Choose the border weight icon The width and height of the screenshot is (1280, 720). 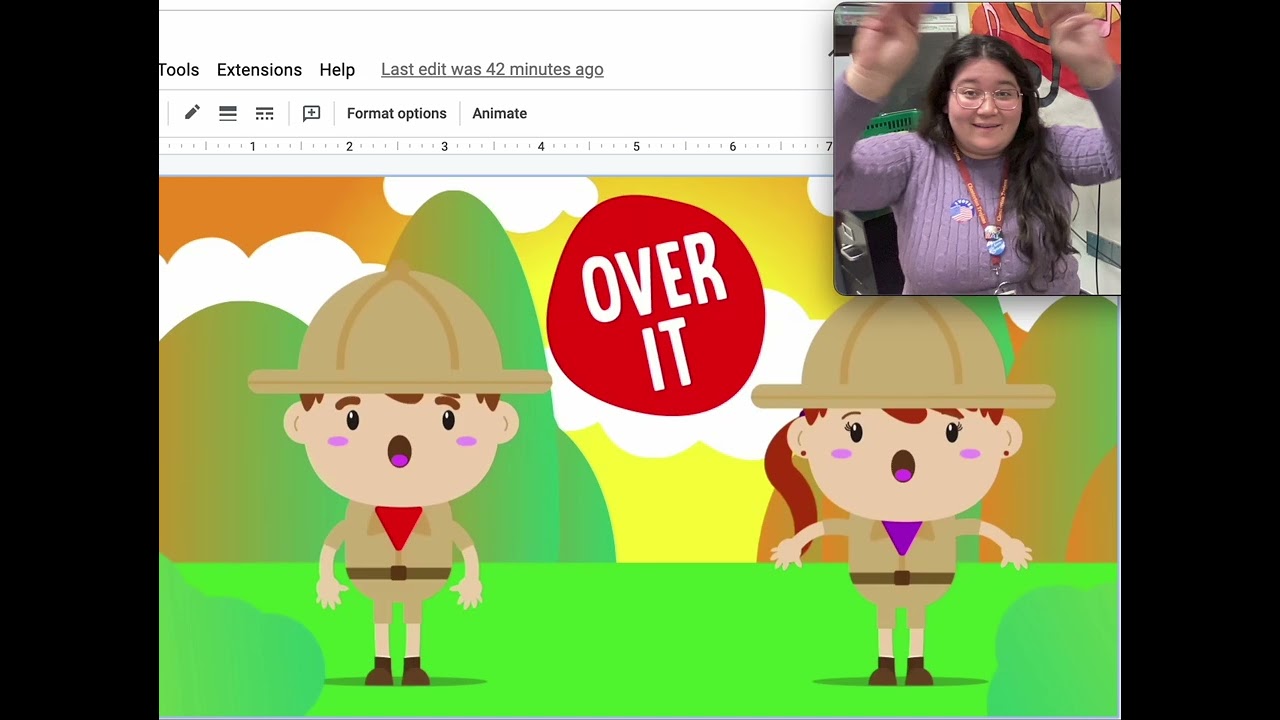(228, 113)
